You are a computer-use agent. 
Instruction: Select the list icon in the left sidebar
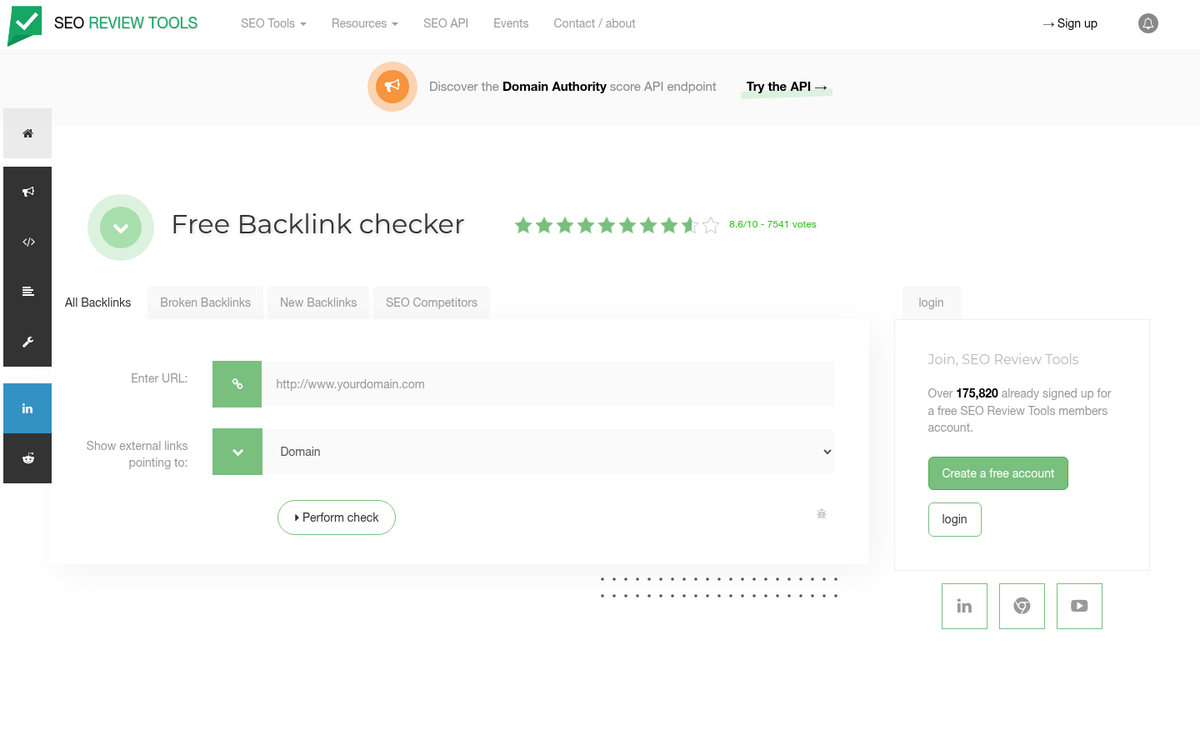tap(27, 291)
